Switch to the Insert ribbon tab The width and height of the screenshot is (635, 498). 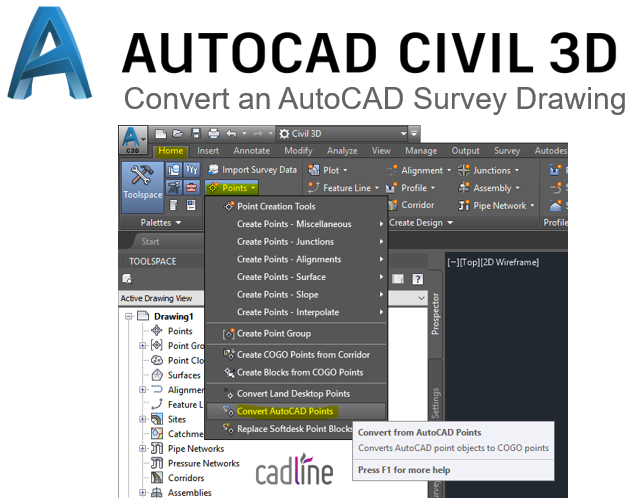coord(208,151)
